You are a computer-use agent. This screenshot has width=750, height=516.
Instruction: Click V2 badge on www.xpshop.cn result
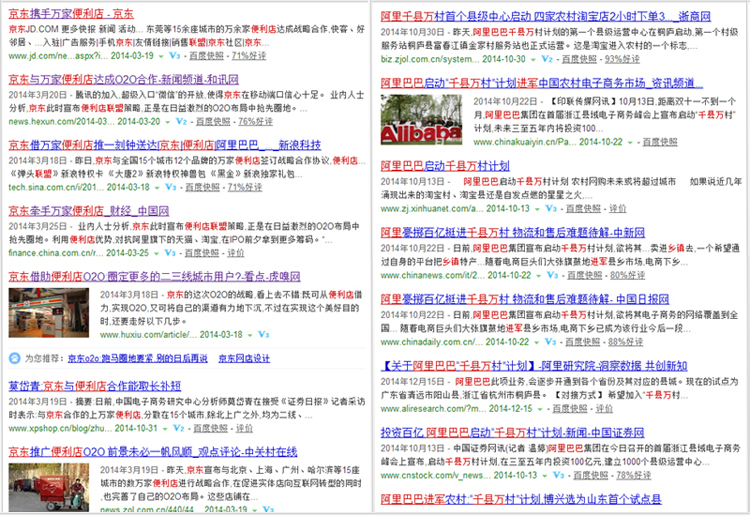click(178, 428)
